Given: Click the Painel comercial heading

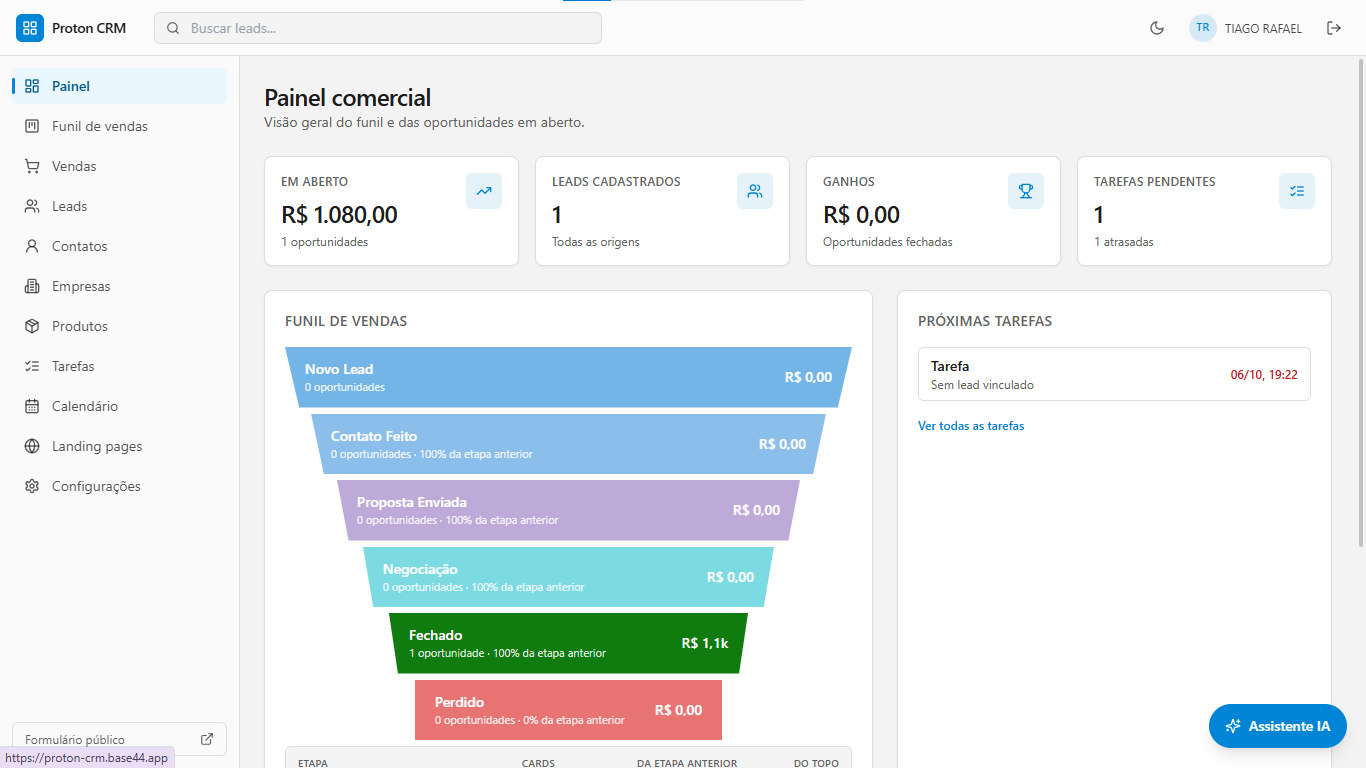Looking at the screenshot, I should (348, 98).
